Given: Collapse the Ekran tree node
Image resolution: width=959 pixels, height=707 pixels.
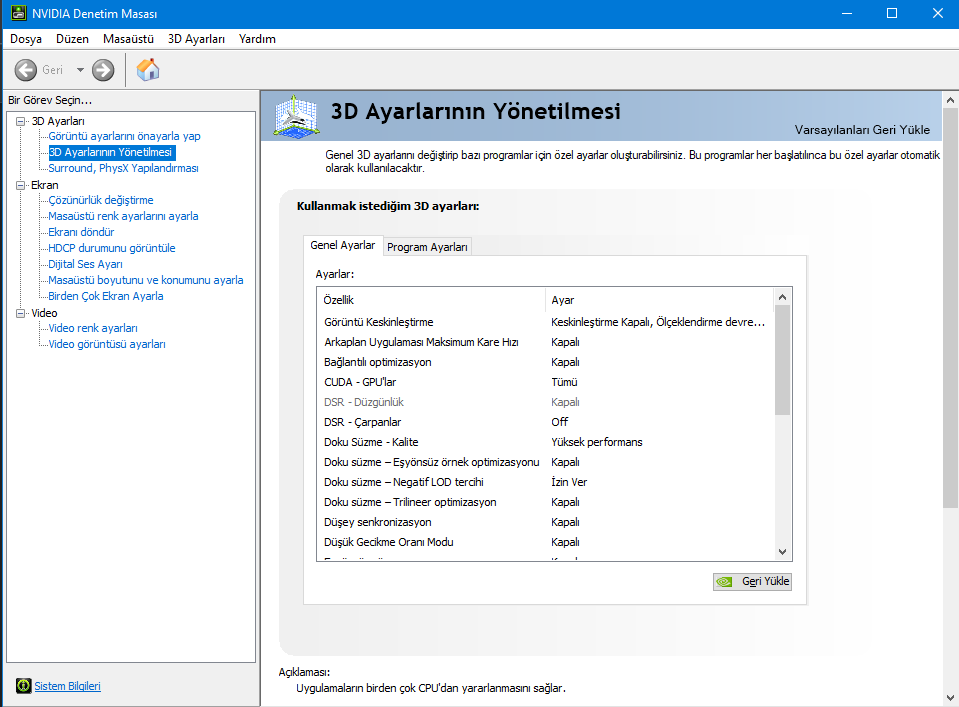Looking at the screenshot, I should click(x=21, y=185).
